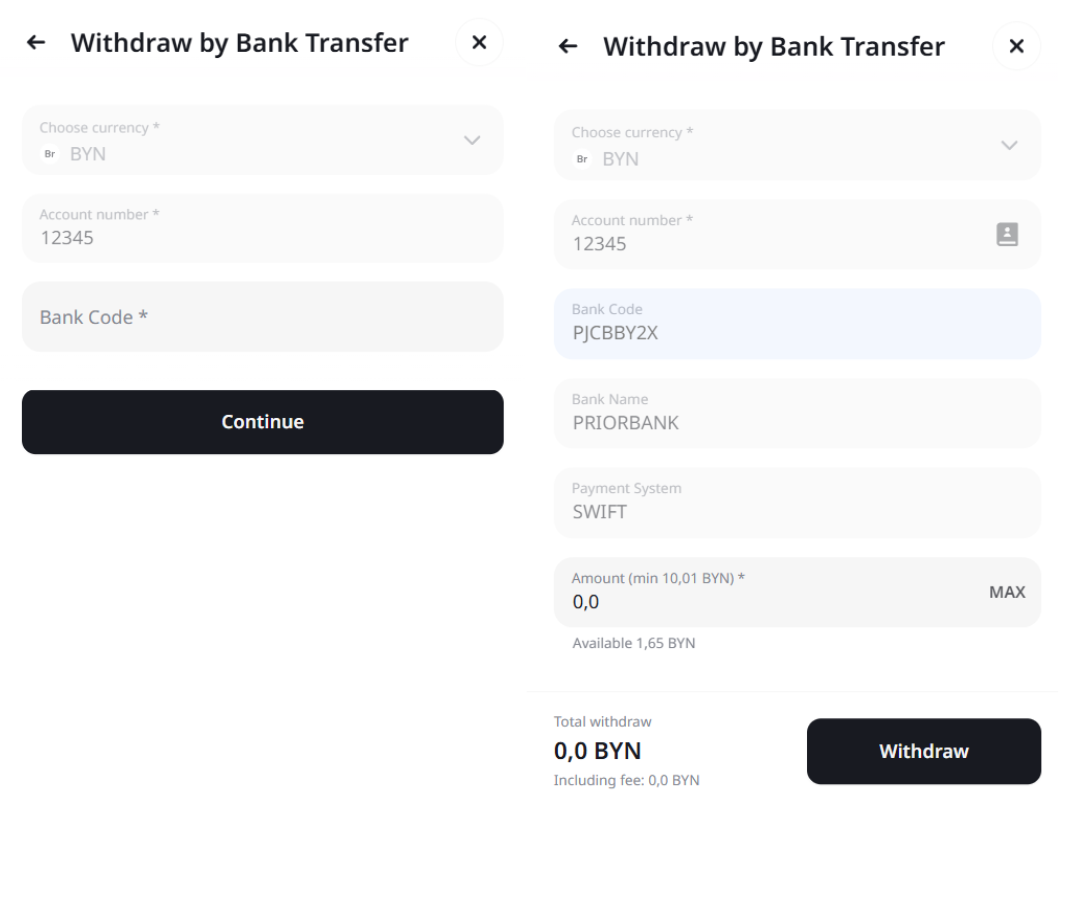Image resolution: width=1070 pixels, height=898 pixels.
Task: Click Bank Code field containing PJCBBY2X
Action: click(797, 324)
